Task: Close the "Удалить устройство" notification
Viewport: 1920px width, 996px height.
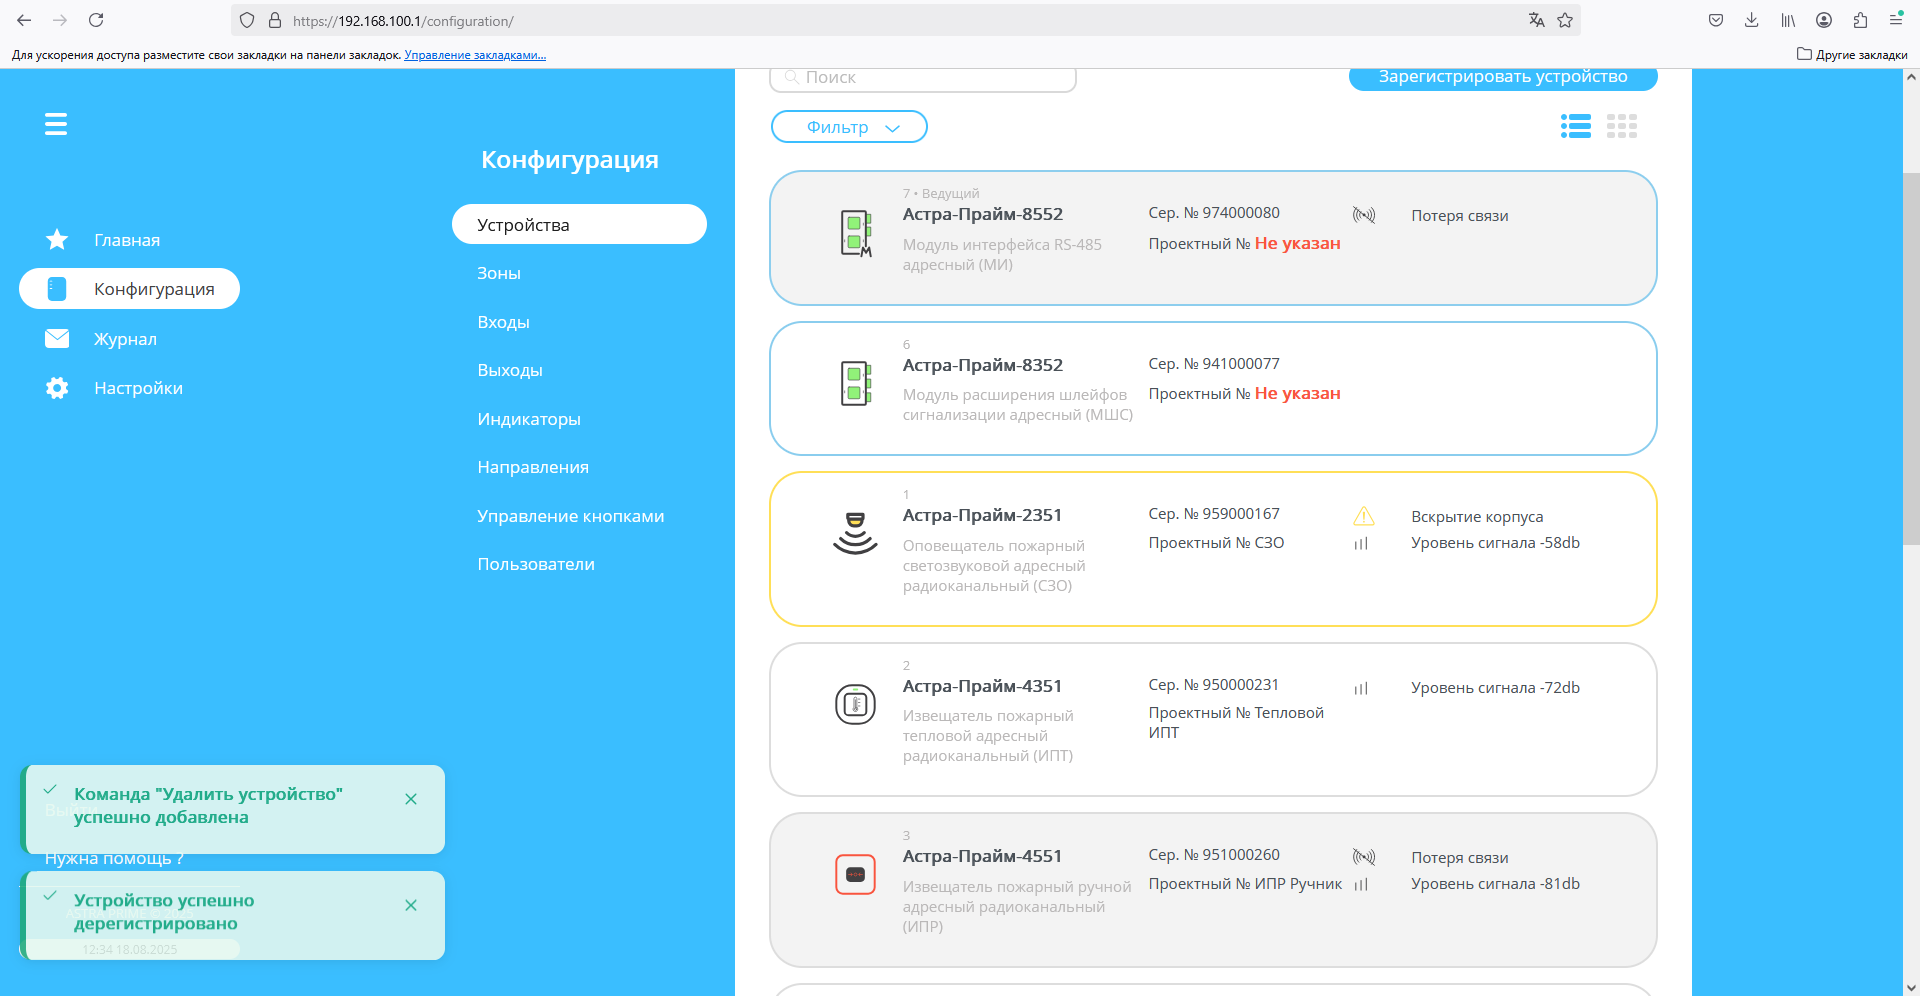Action: click(x=411, y=799)
